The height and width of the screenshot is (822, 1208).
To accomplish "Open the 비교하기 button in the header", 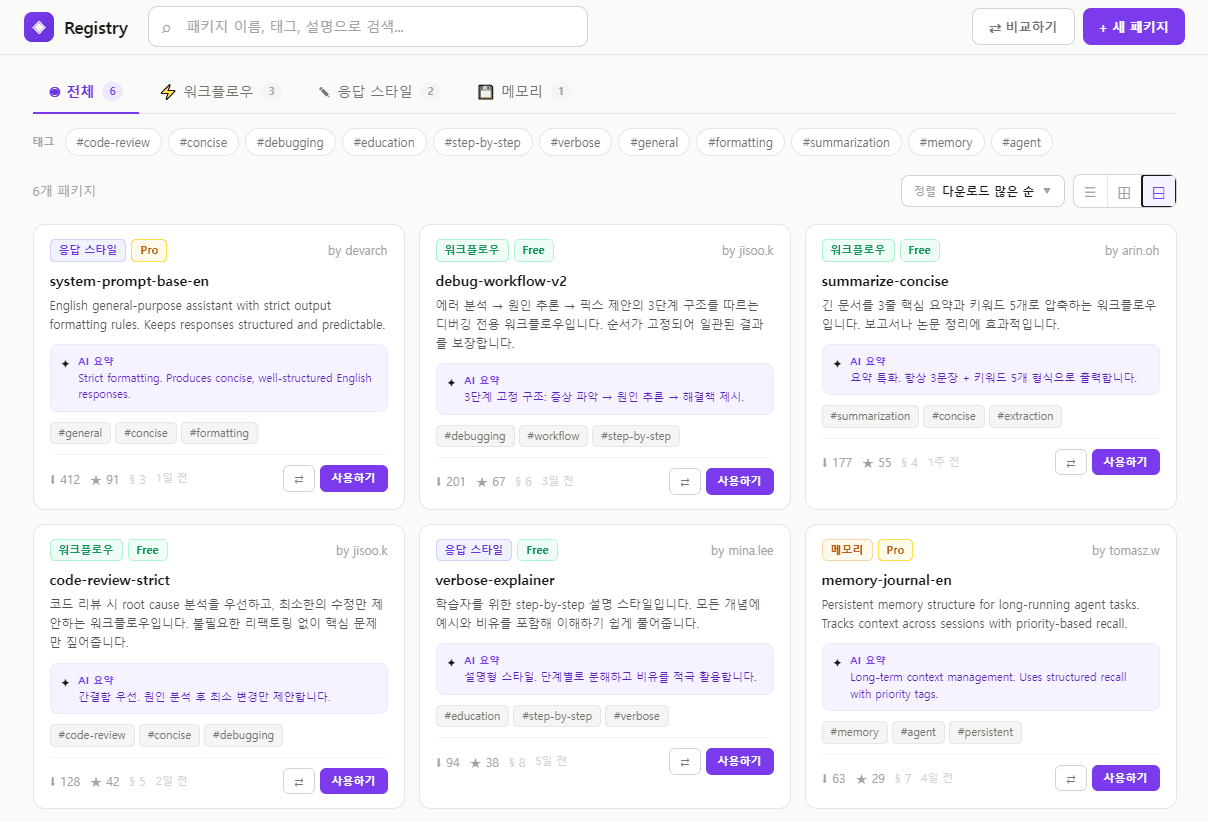I will (x=1023, y=26).
